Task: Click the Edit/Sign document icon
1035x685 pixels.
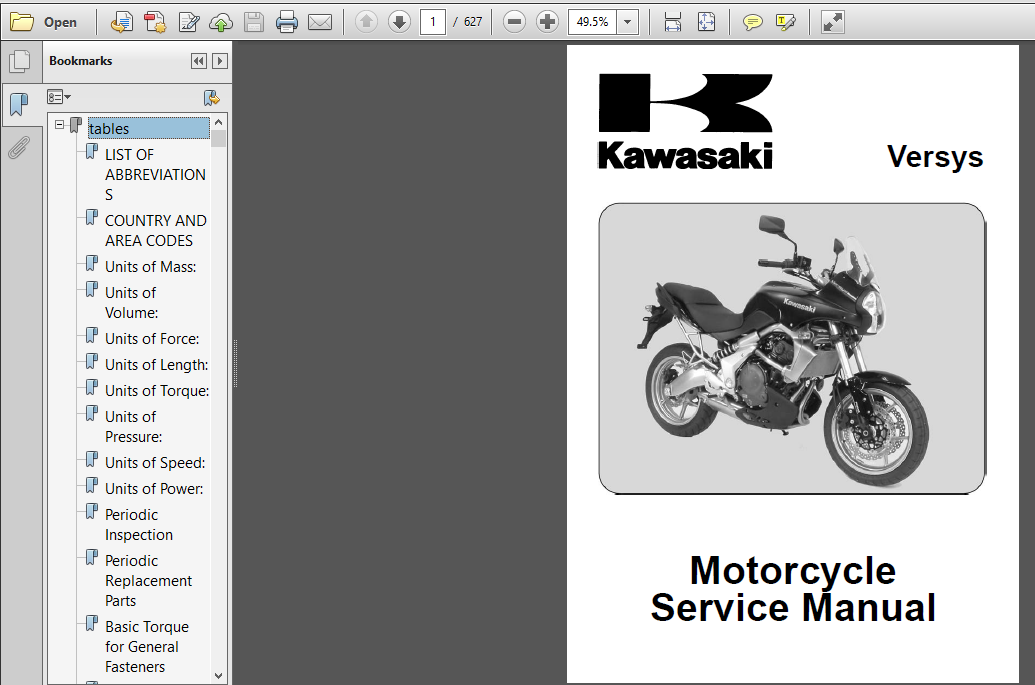Action: click(189, 22)
